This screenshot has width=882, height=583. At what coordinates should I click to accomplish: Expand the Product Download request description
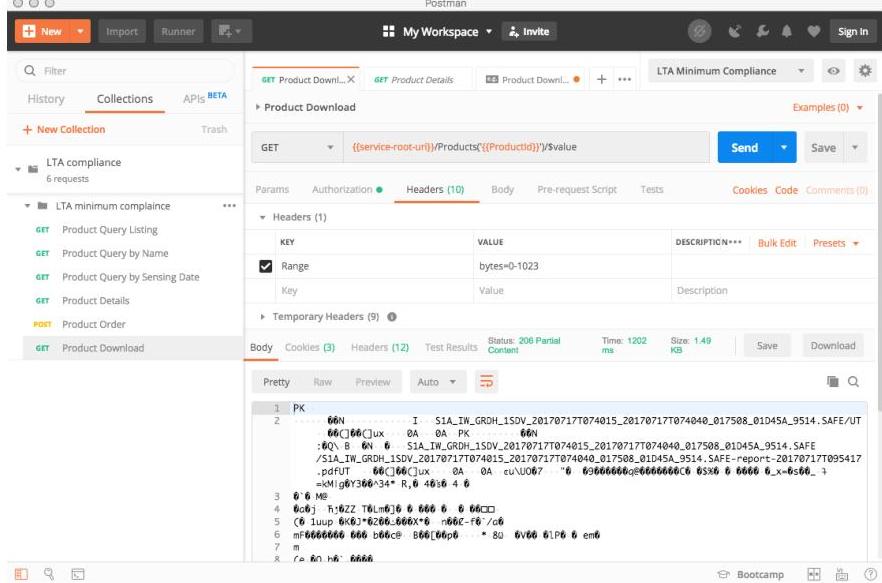point(257,107)
